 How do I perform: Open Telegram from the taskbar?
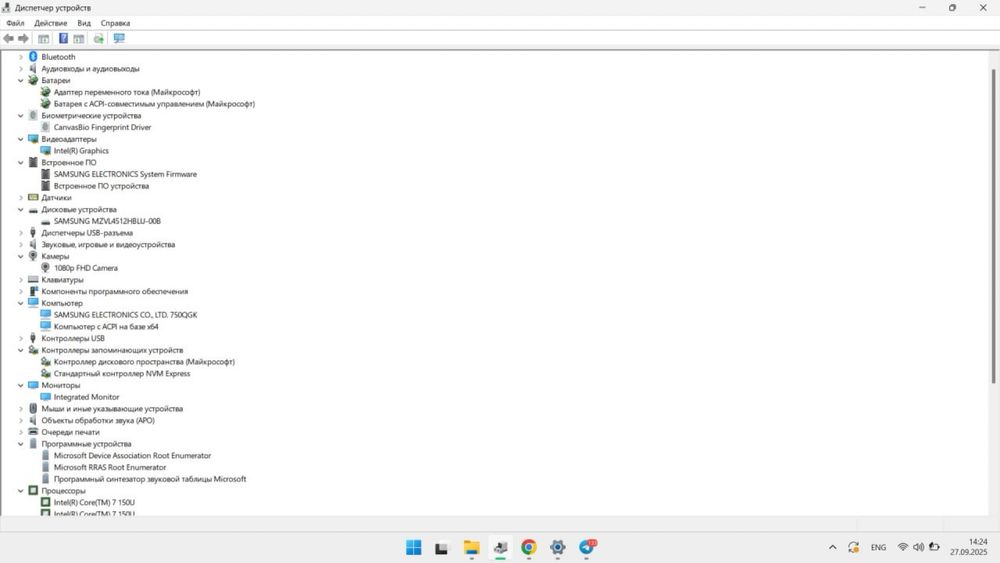point(587,547)
